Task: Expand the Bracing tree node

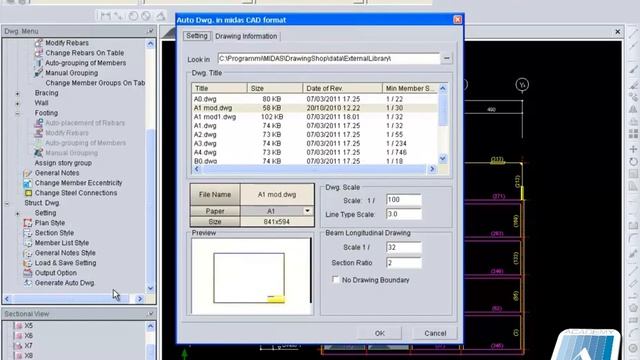Action: (18, 93)
